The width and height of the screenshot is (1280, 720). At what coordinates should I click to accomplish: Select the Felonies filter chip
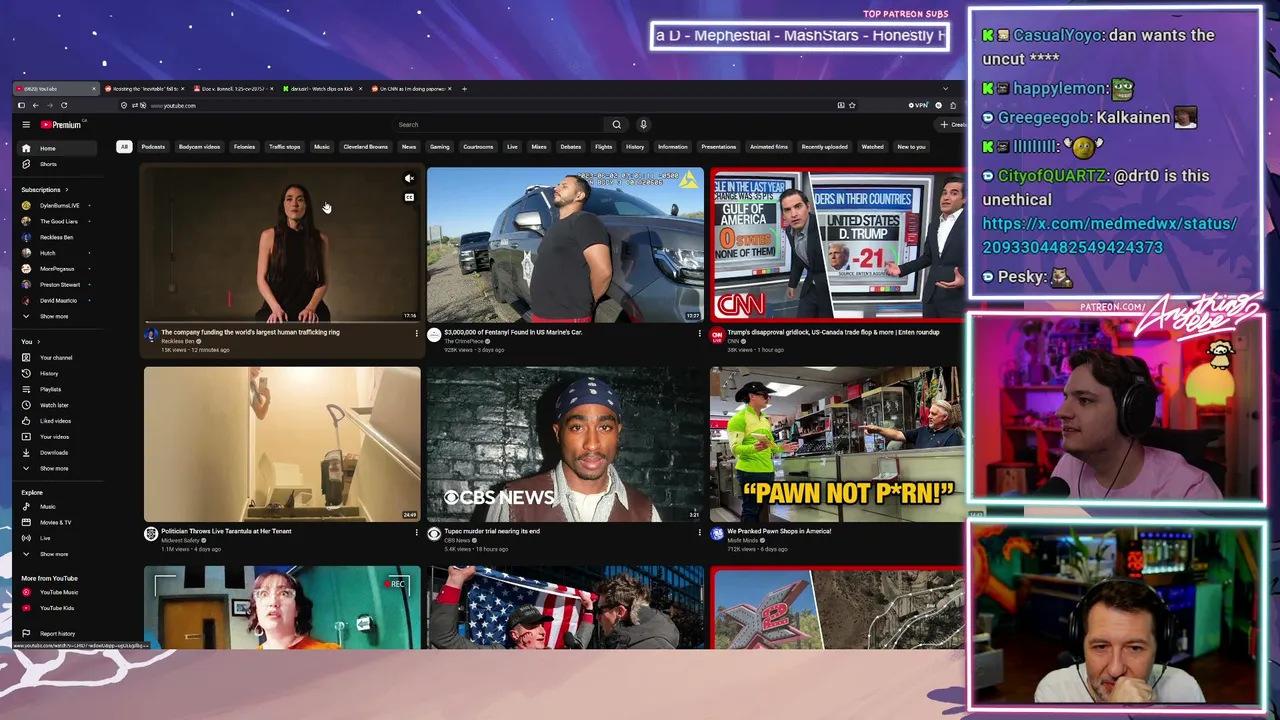244,147
